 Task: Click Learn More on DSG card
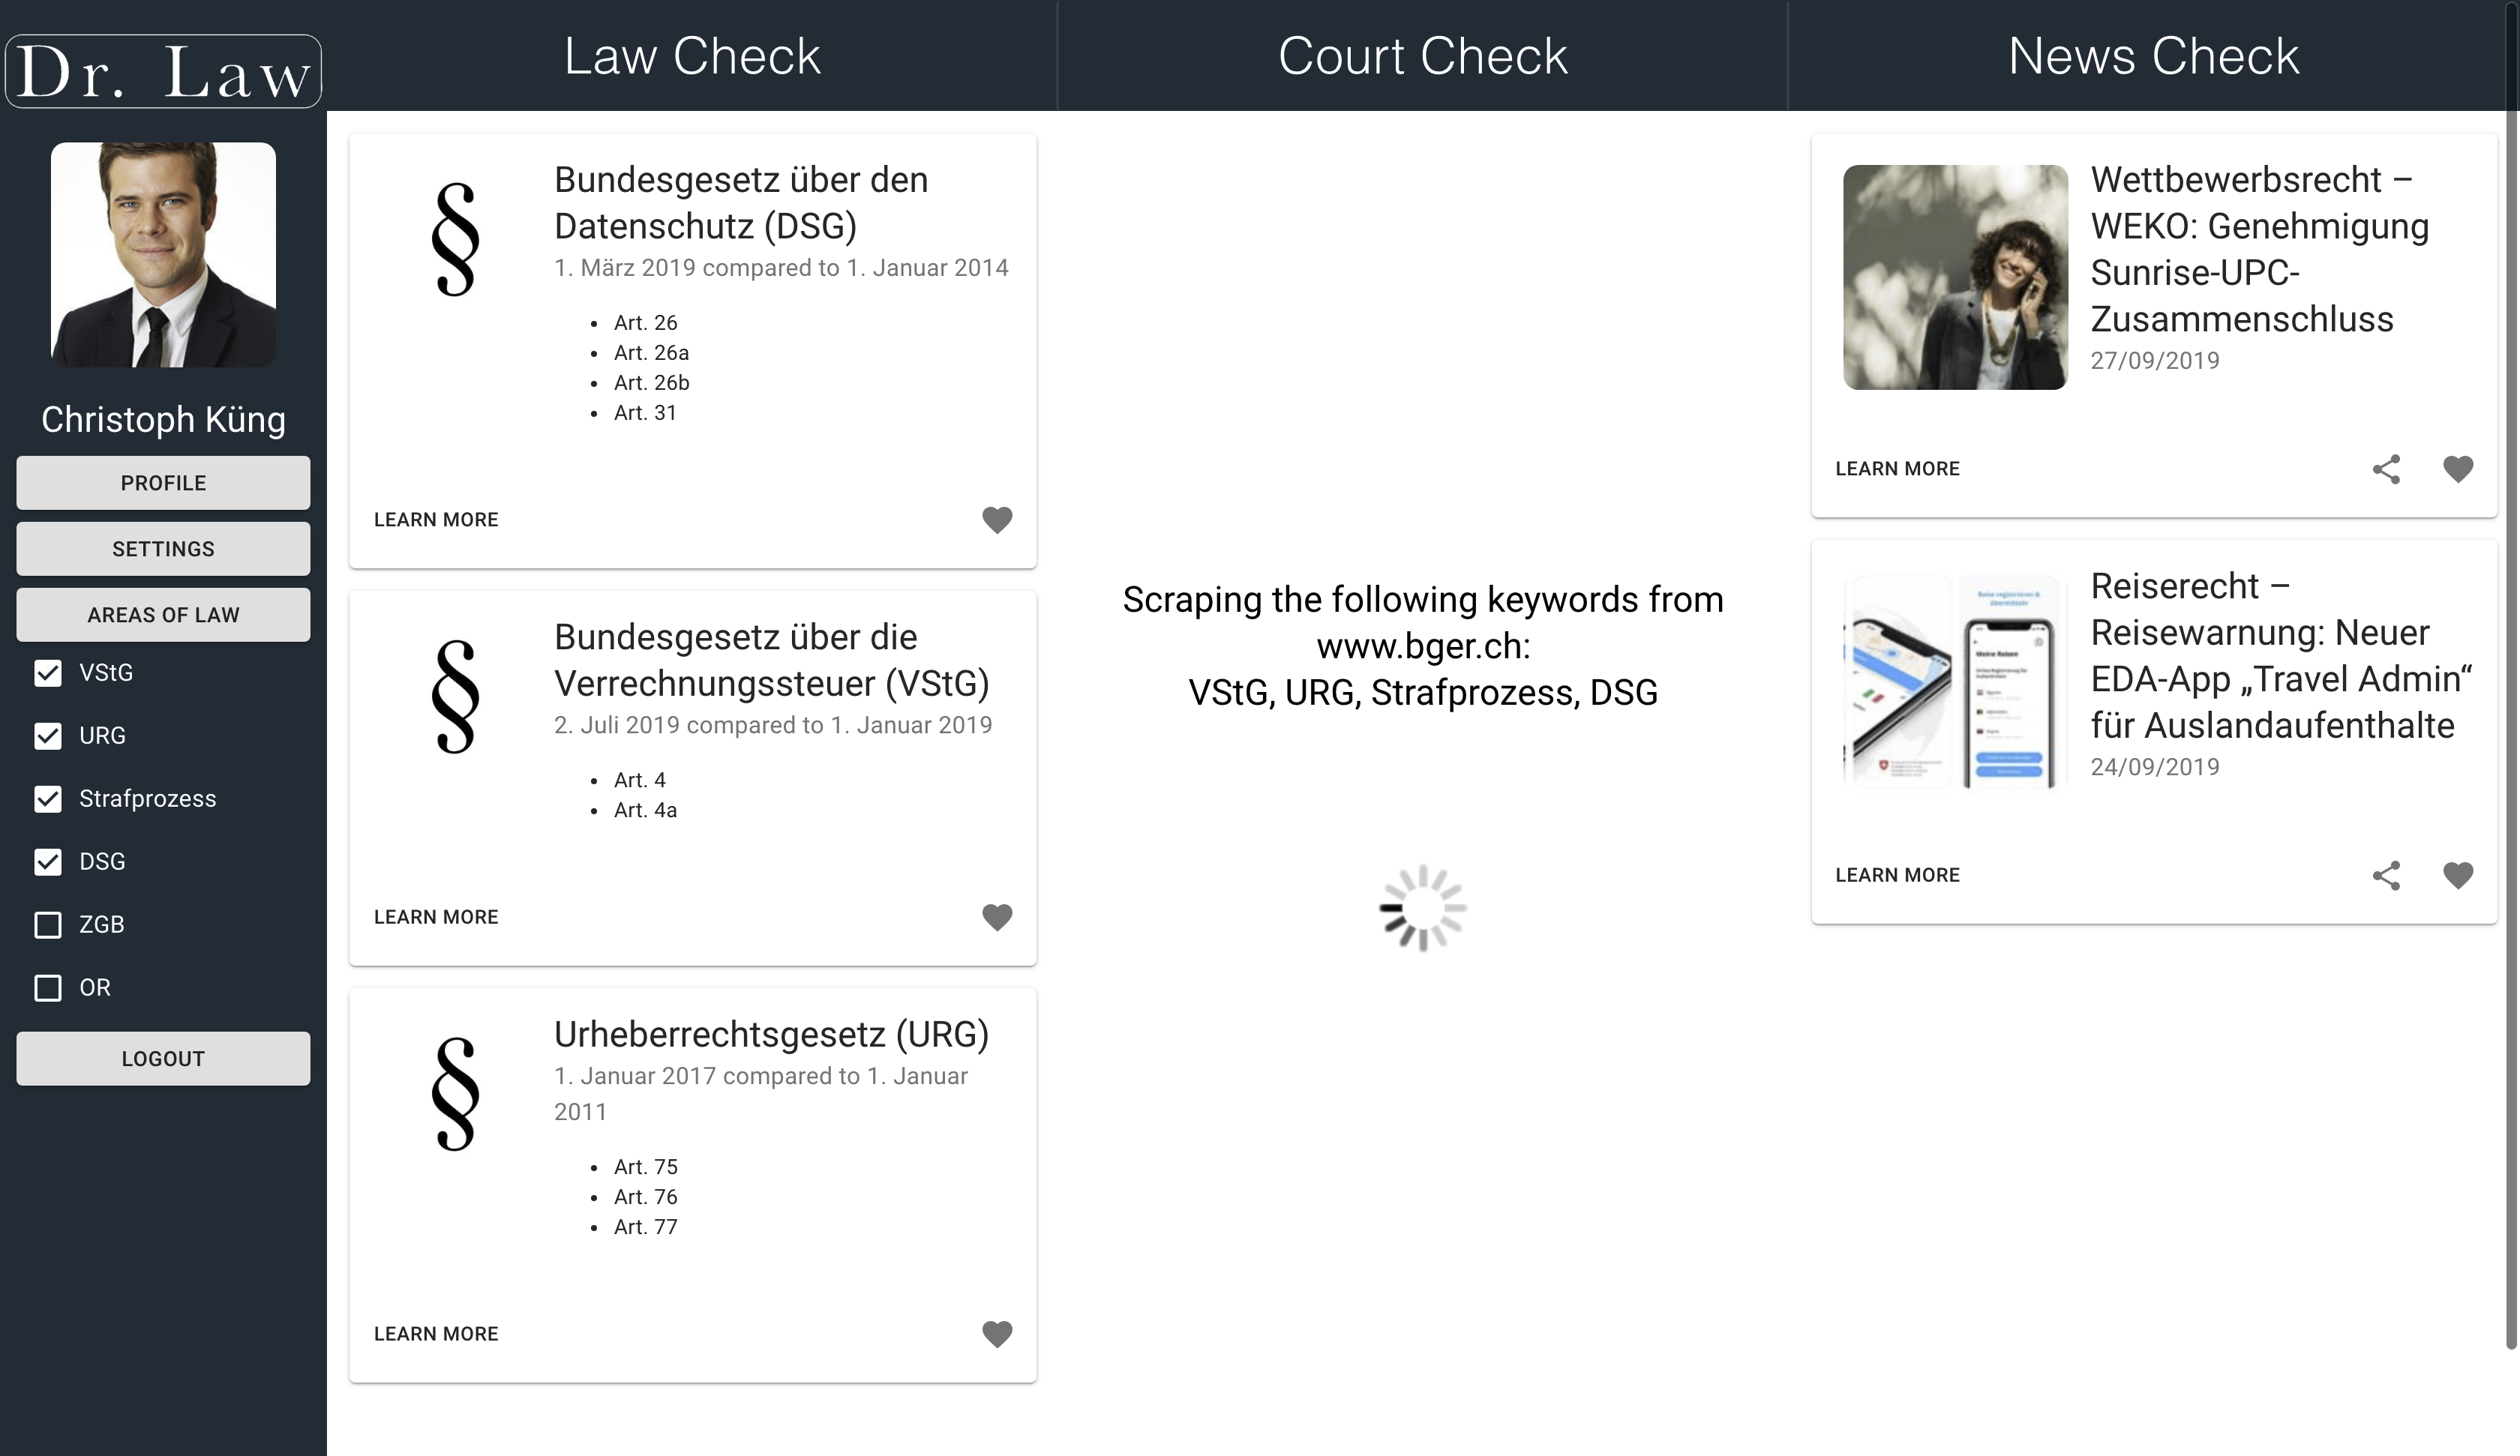[x=436, y=520]
